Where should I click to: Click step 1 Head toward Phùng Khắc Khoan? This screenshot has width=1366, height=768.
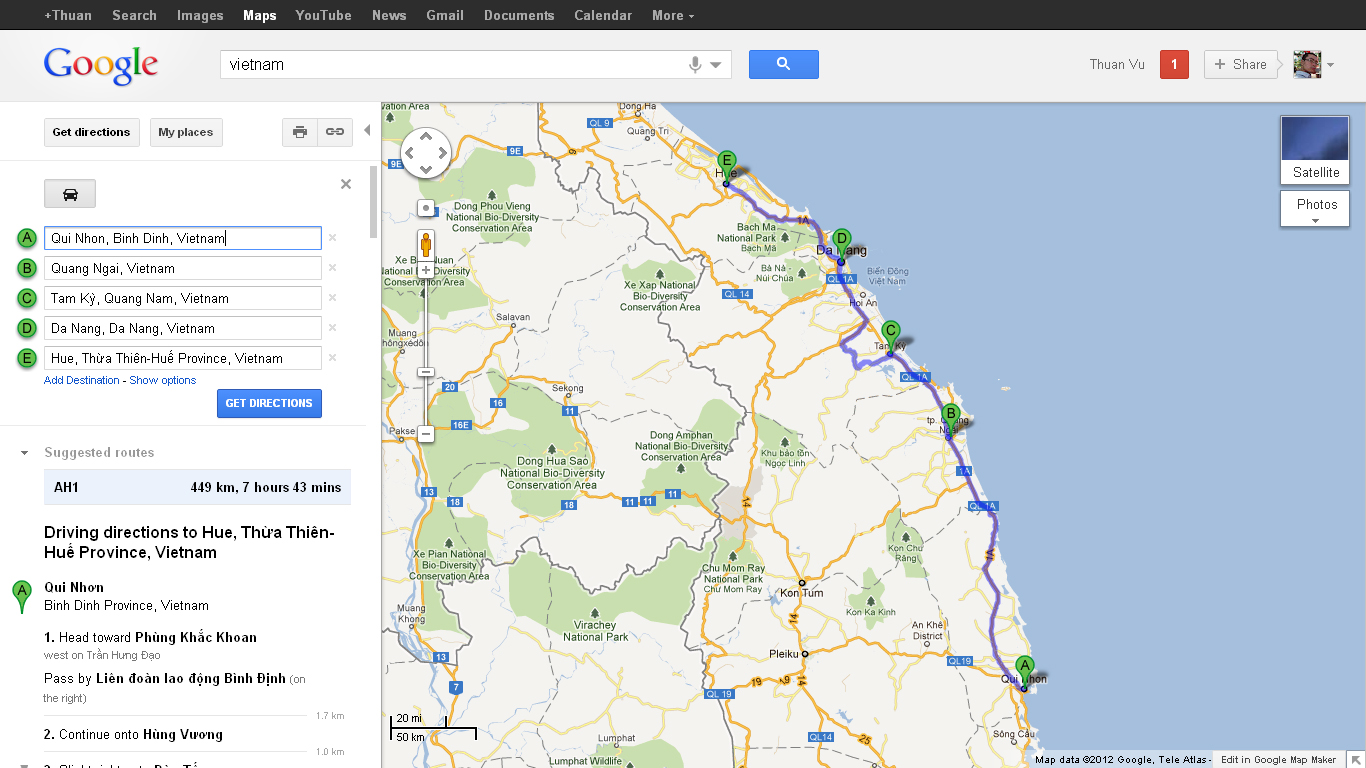150,637
